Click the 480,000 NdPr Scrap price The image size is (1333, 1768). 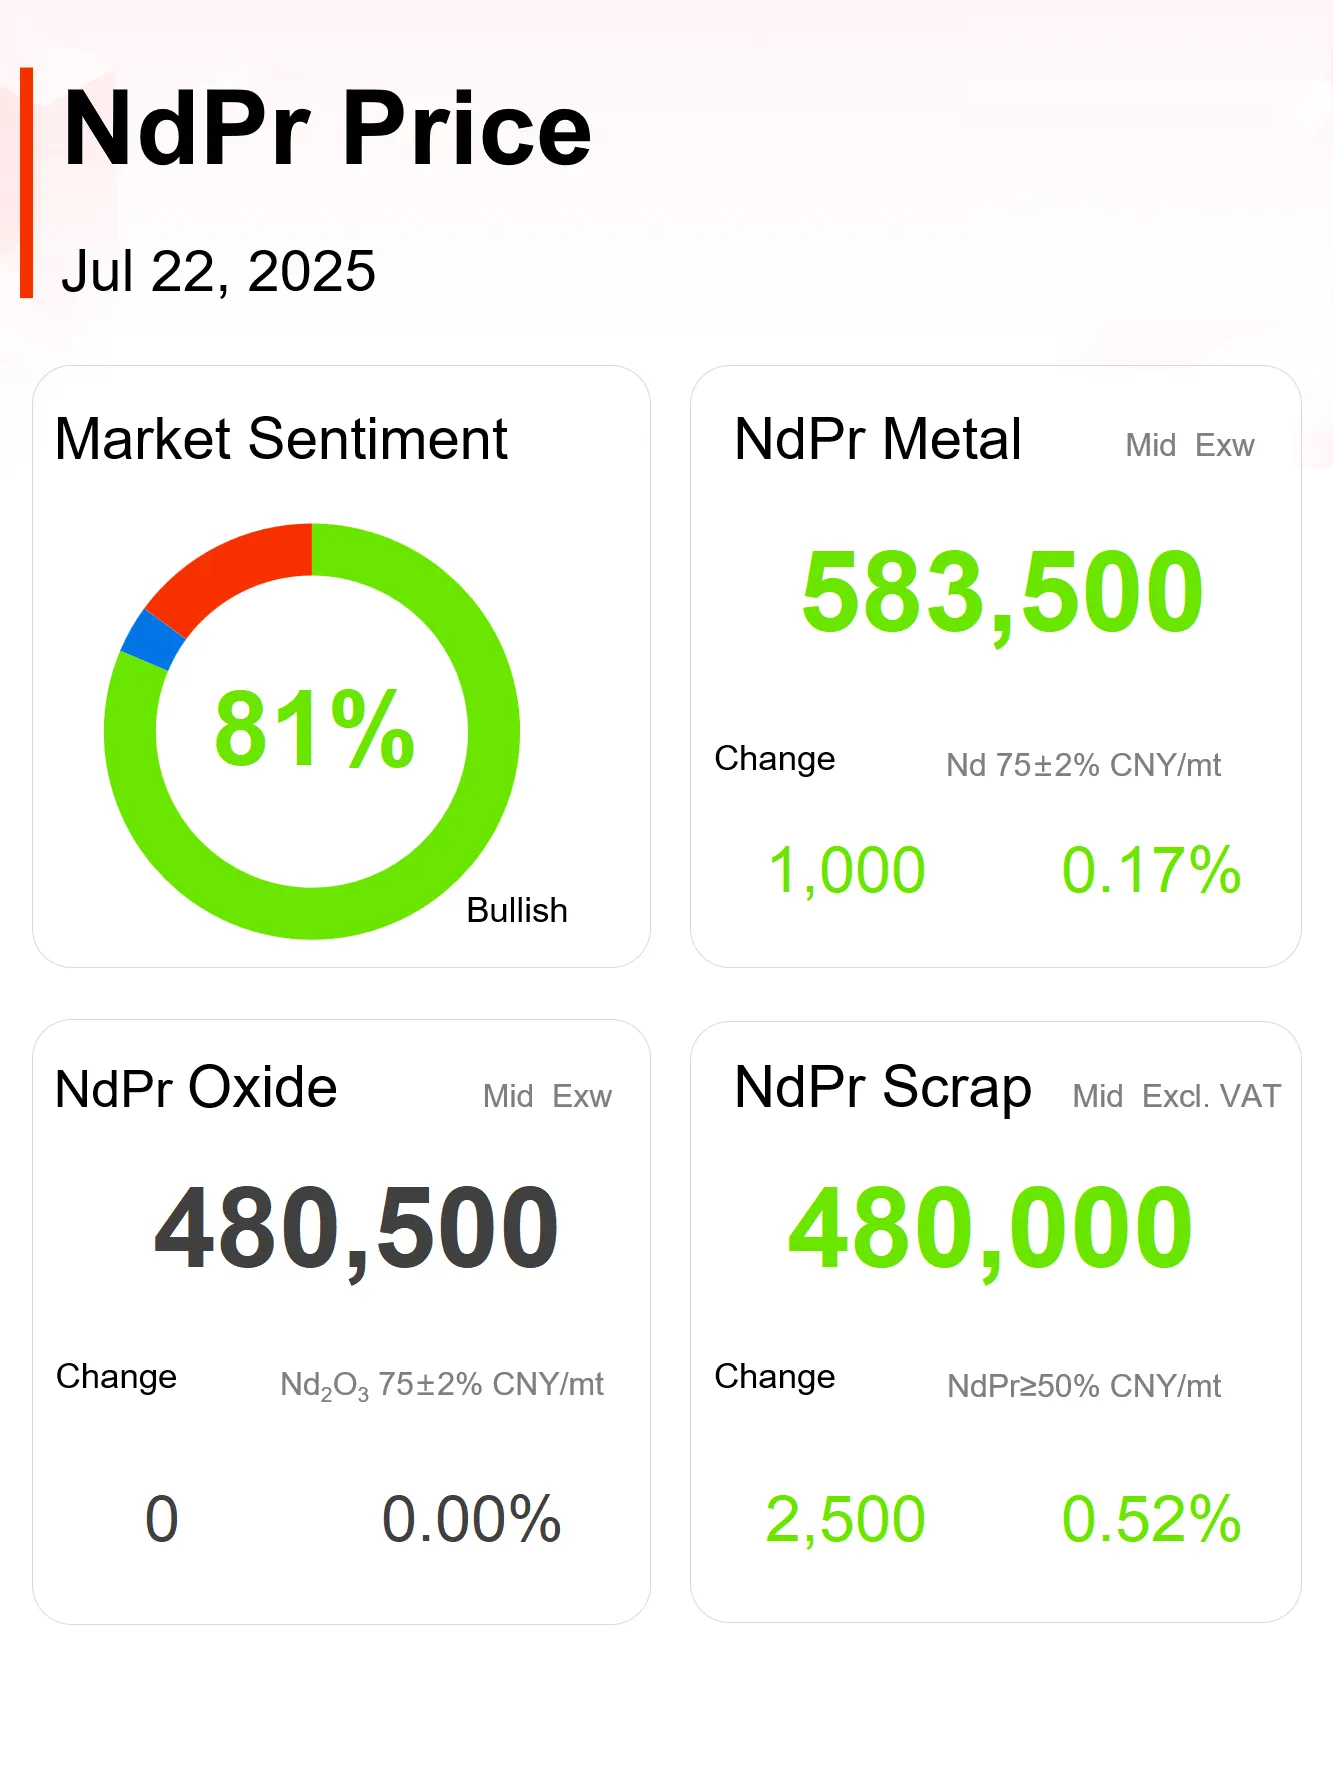[990, 1229]
